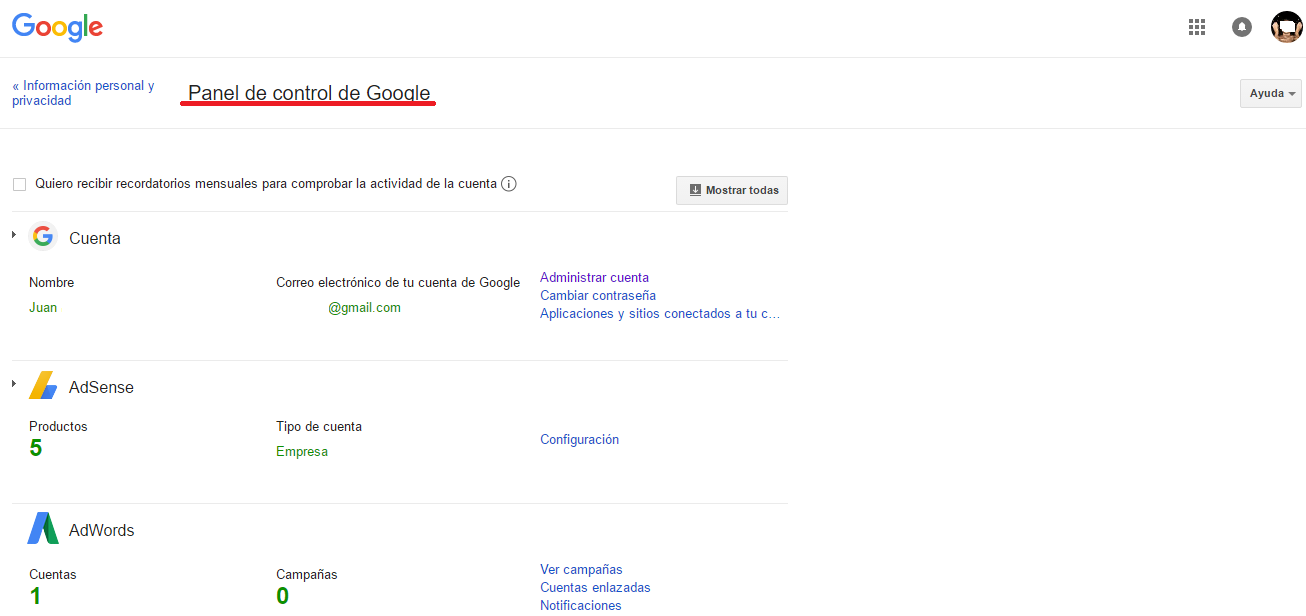Open the Ayuda dropdown
Screen dimensions: 1306x616
1271,93
